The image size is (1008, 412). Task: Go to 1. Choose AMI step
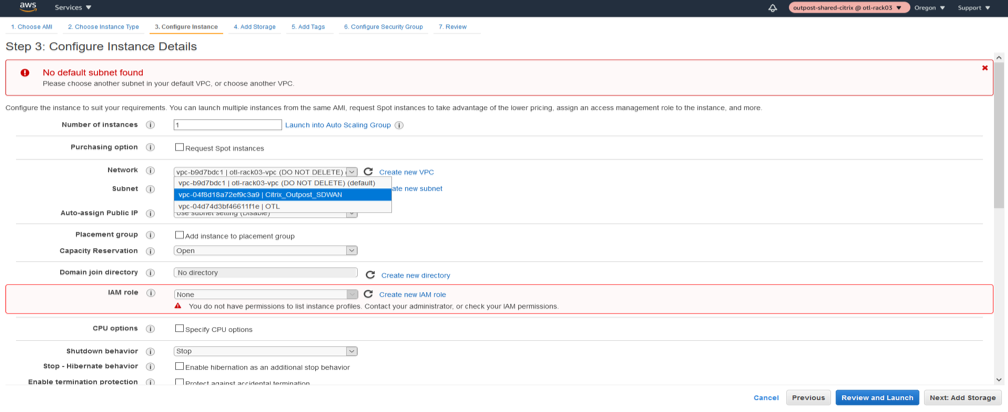pyautogui.click(x=32, y=26)
